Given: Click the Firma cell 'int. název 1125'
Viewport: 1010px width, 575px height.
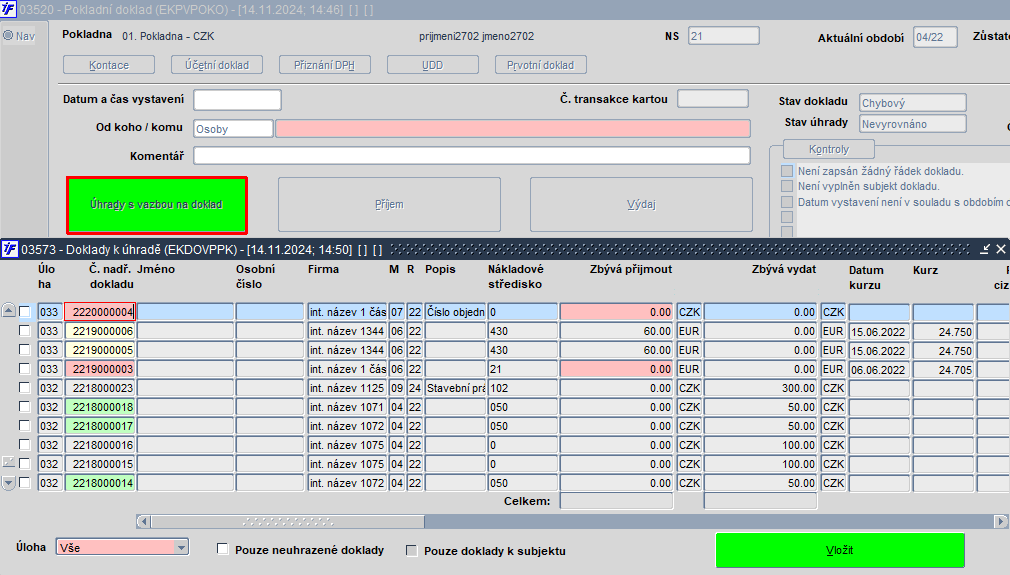Looking at the screenshot, I should tap(347, 388).
